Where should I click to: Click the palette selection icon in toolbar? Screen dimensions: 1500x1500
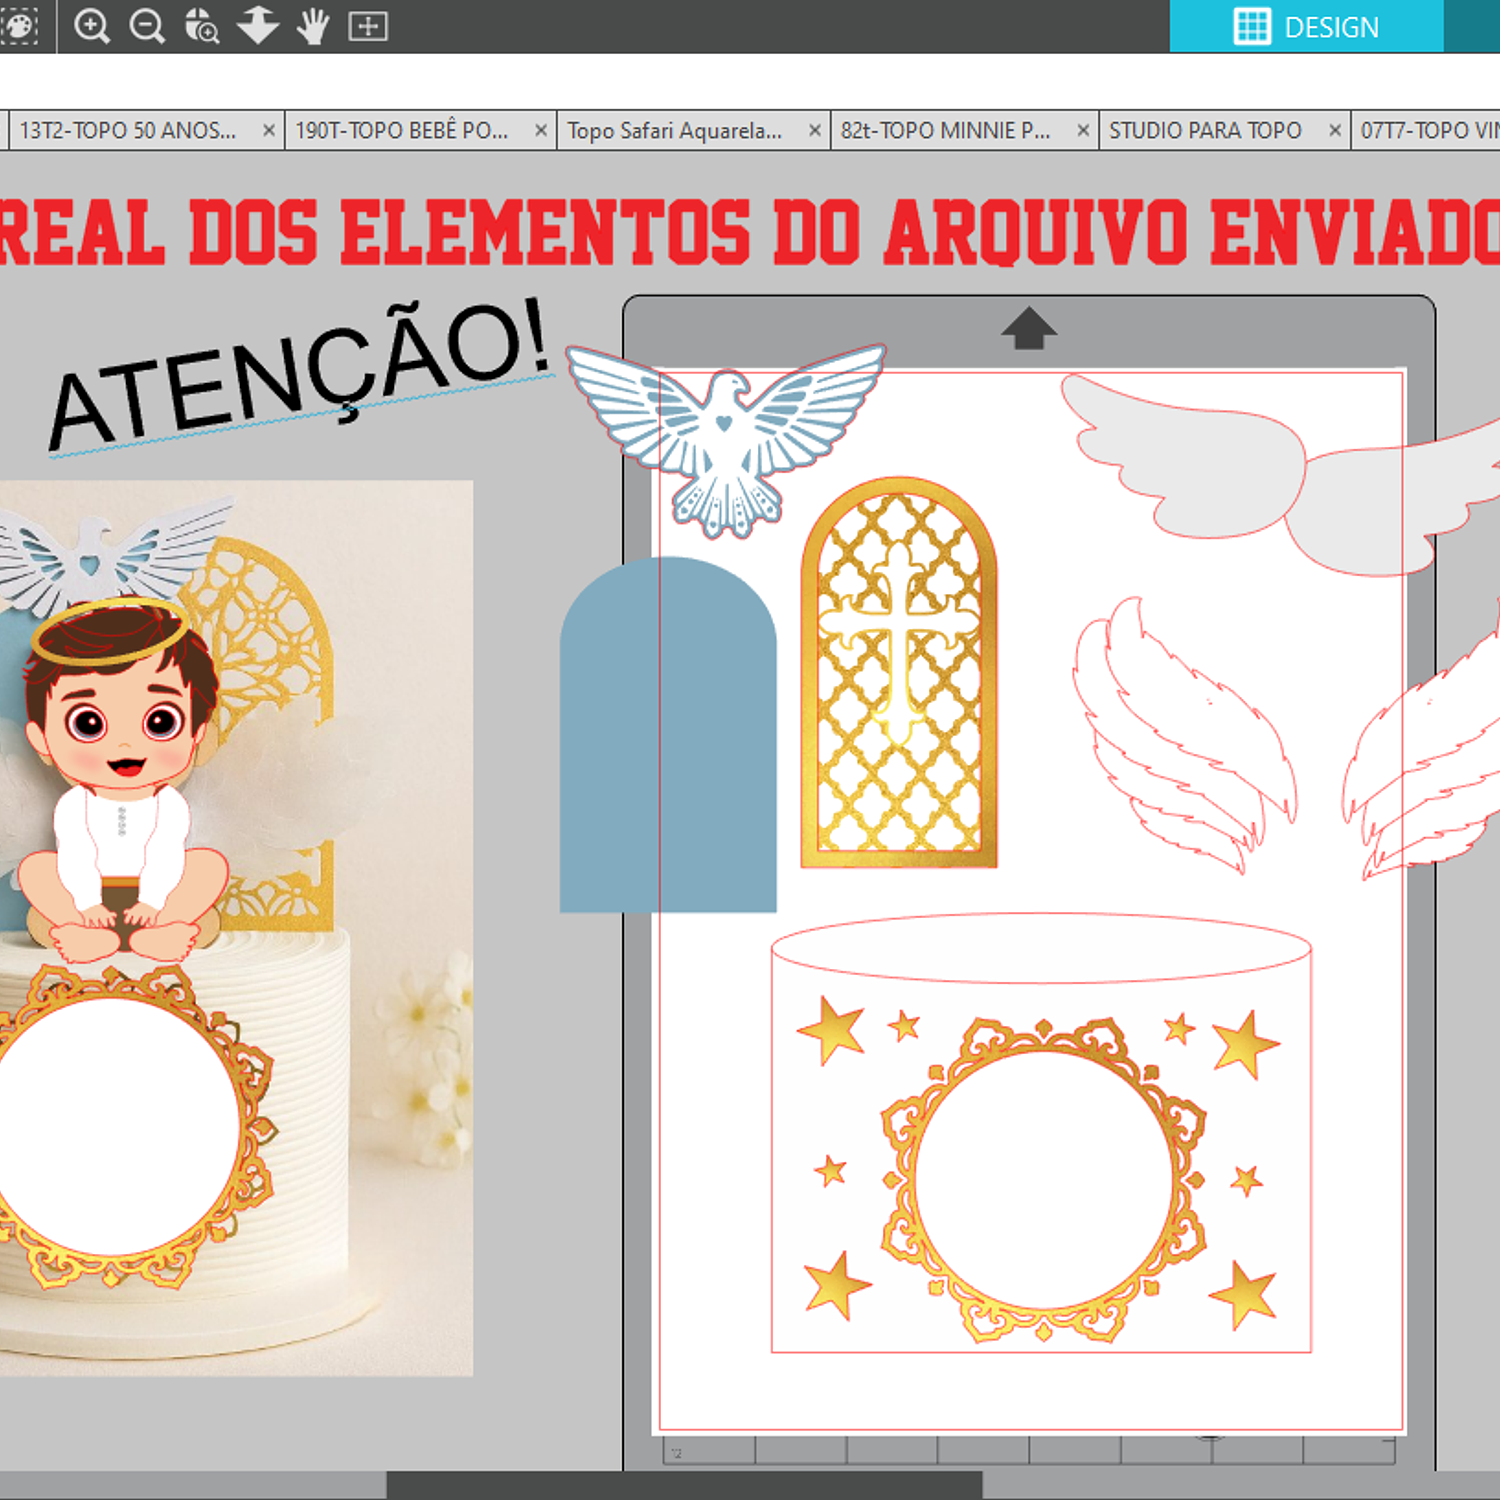[19, 26]
